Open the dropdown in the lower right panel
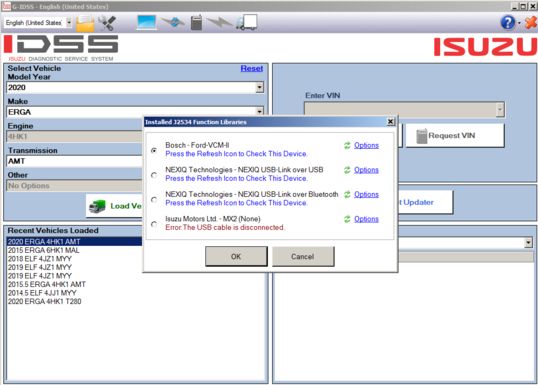Viewport: 538px width, 385px height. (x=528, y=243)
